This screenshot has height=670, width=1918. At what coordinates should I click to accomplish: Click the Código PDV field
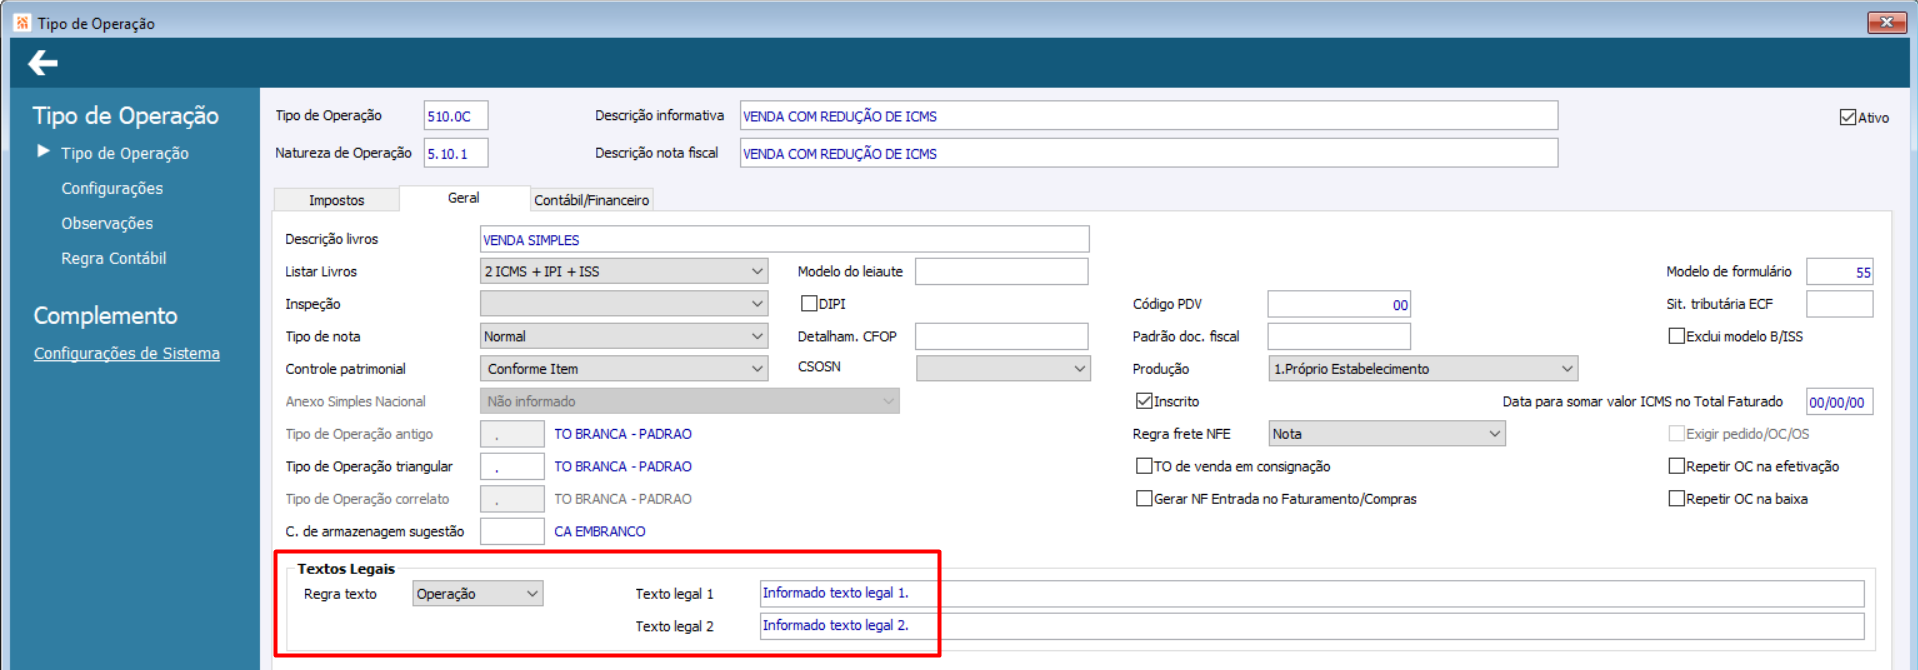1339,304
